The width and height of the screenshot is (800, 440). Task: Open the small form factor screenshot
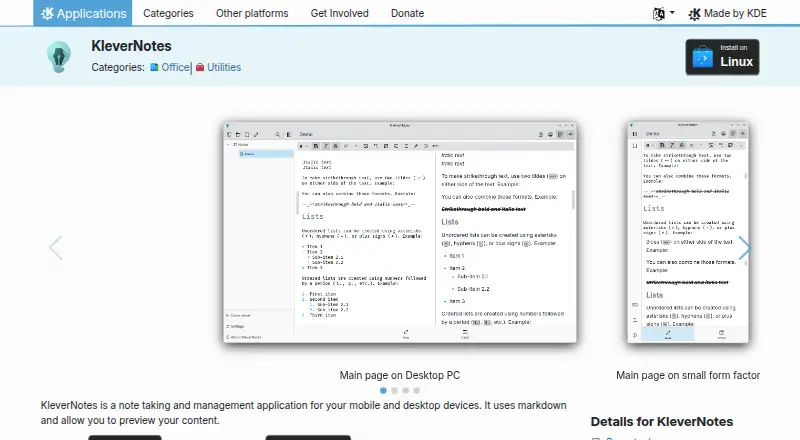click(688, 232)
